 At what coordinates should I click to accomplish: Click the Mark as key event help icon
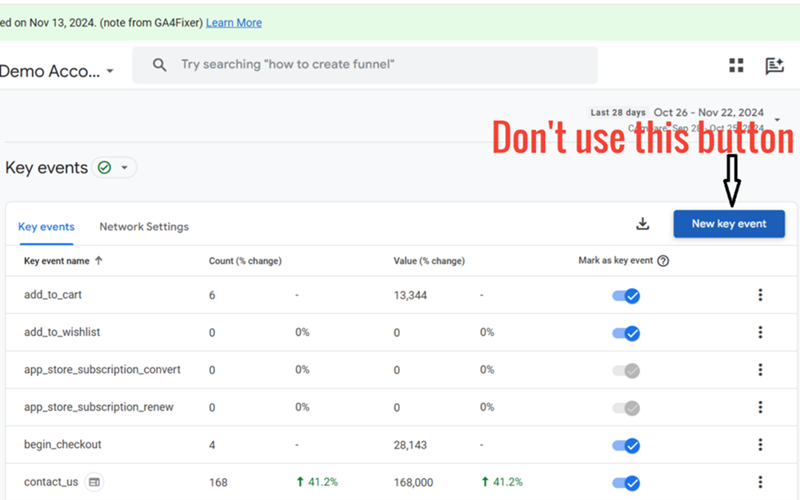663,261
